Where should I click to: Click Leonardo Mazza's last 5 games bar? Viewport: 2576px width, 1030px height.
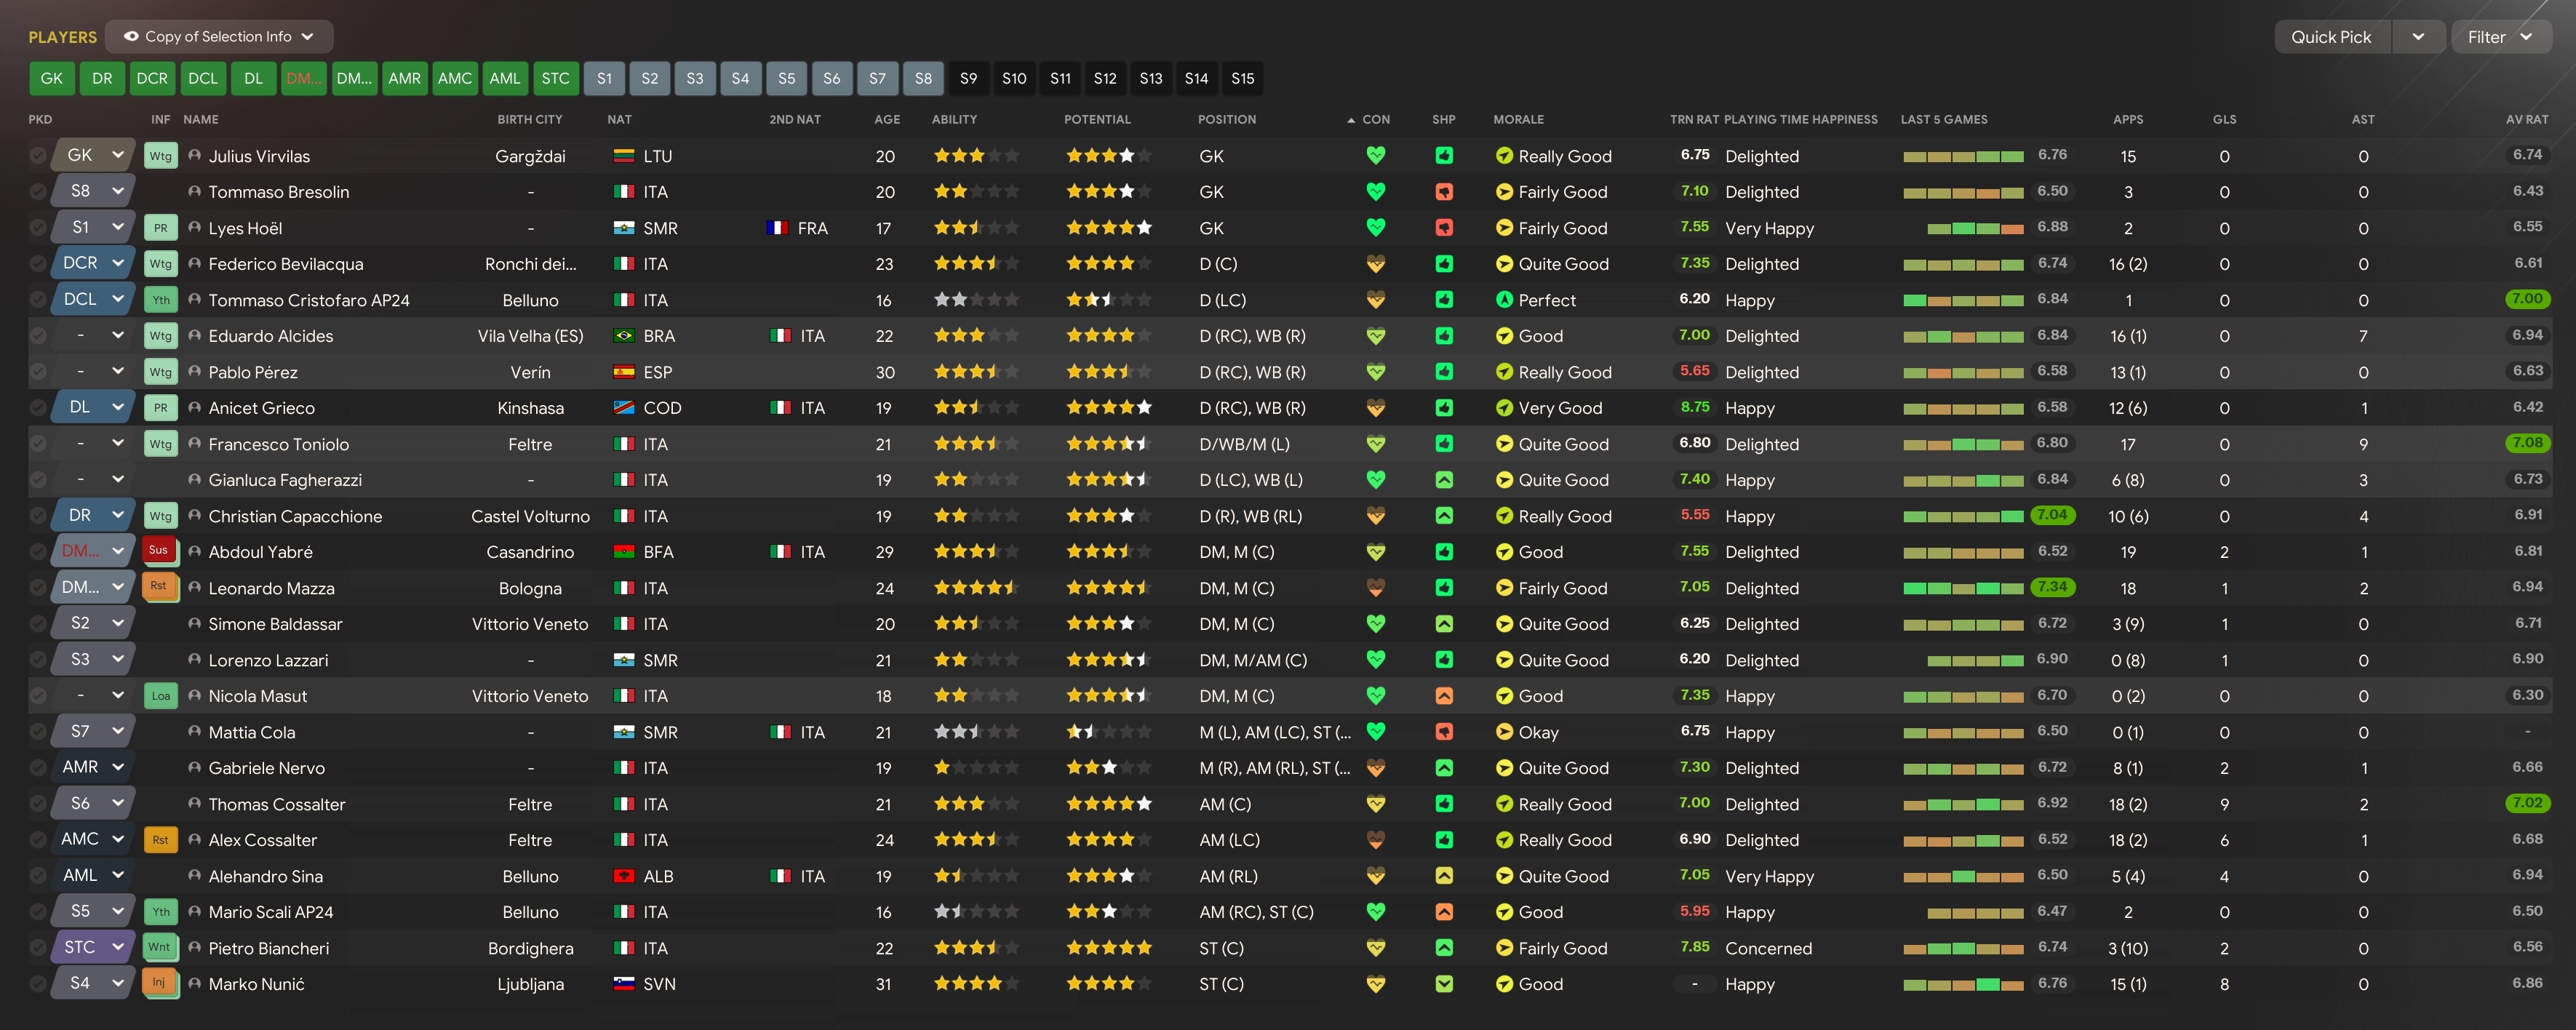1963,588
